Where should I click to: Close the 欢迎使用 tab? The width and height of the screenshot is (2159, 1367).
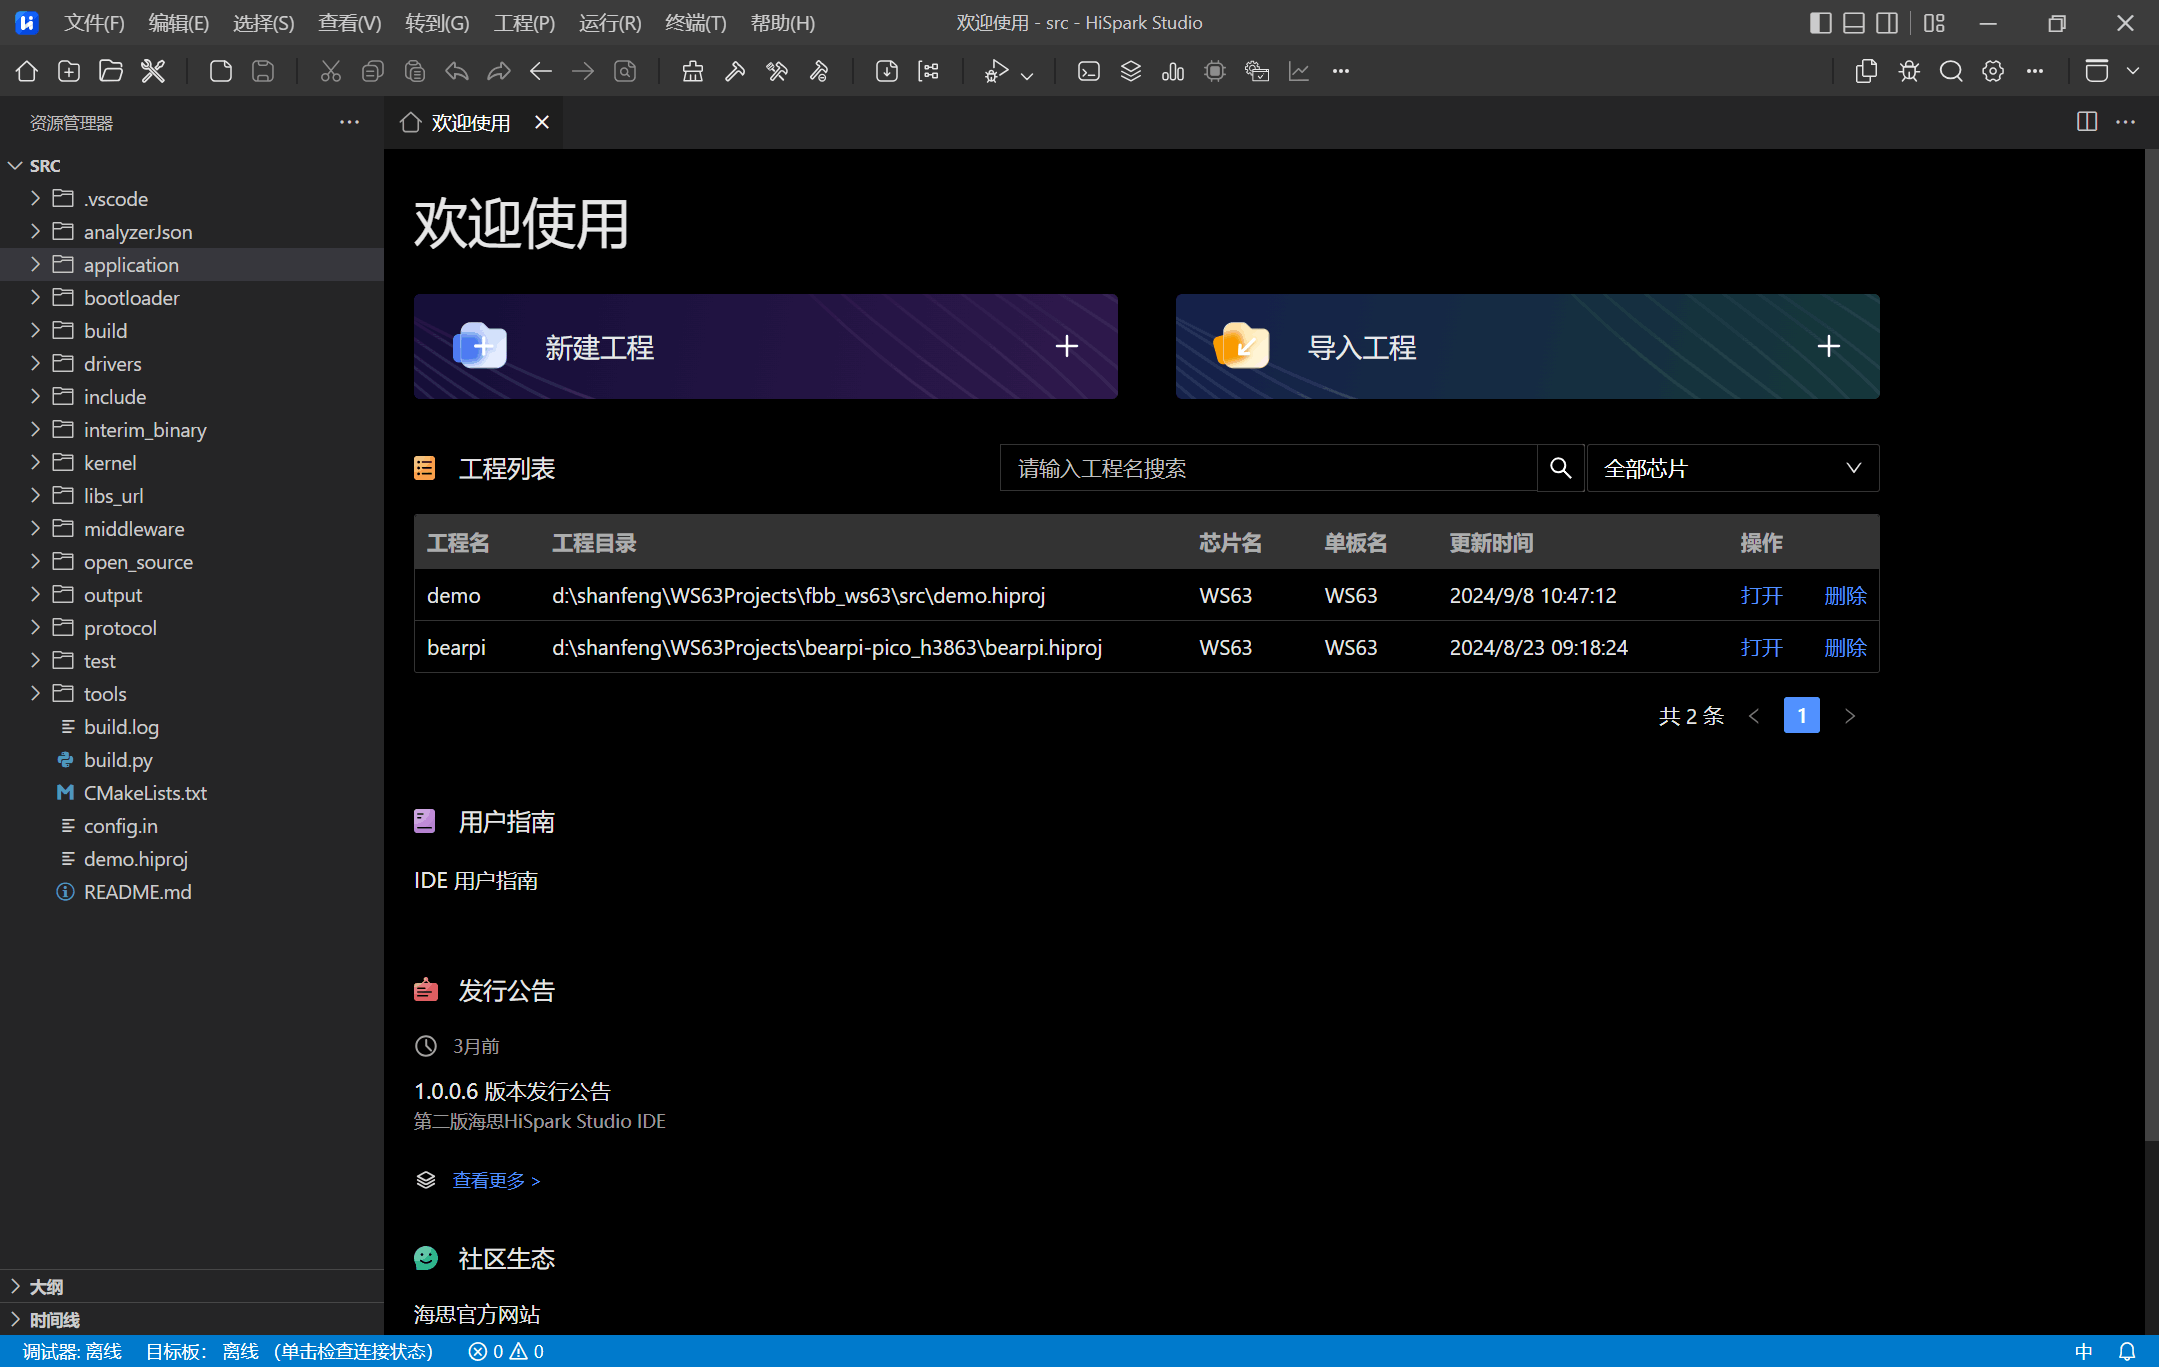click(542, 122)
